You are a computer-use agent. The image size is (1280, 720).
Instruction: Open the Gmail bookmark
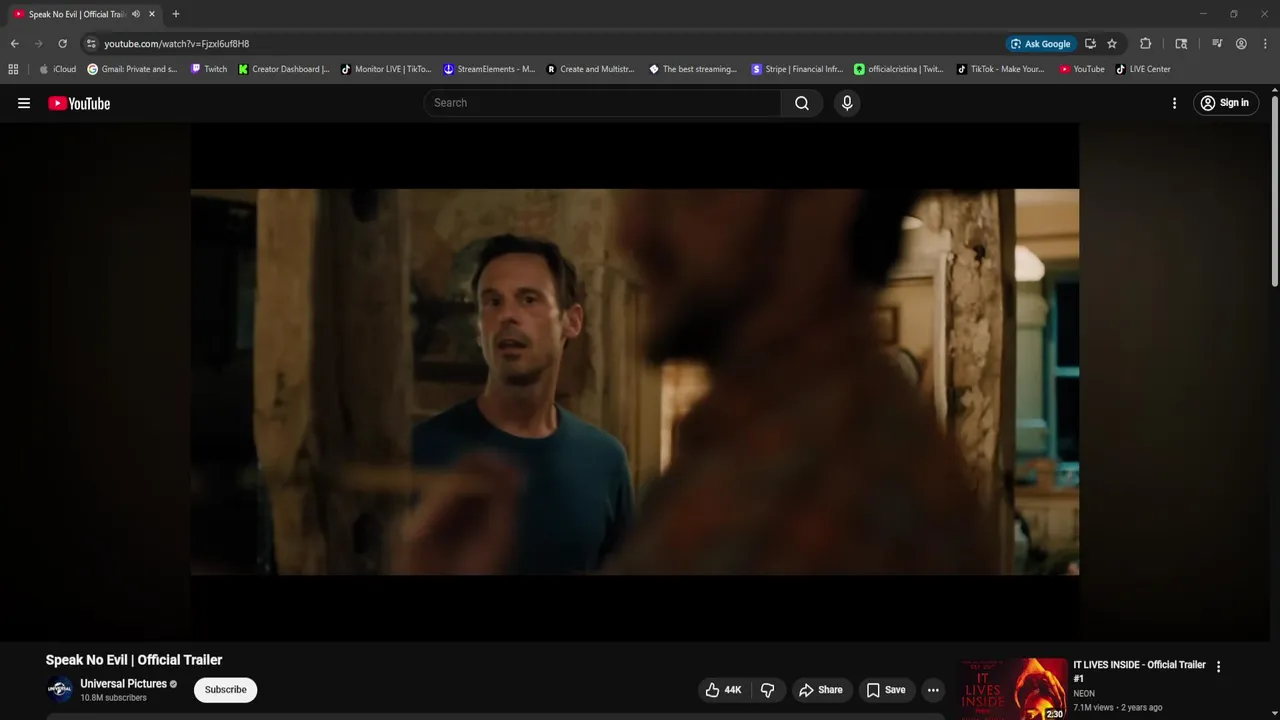[x=132, y=69]
